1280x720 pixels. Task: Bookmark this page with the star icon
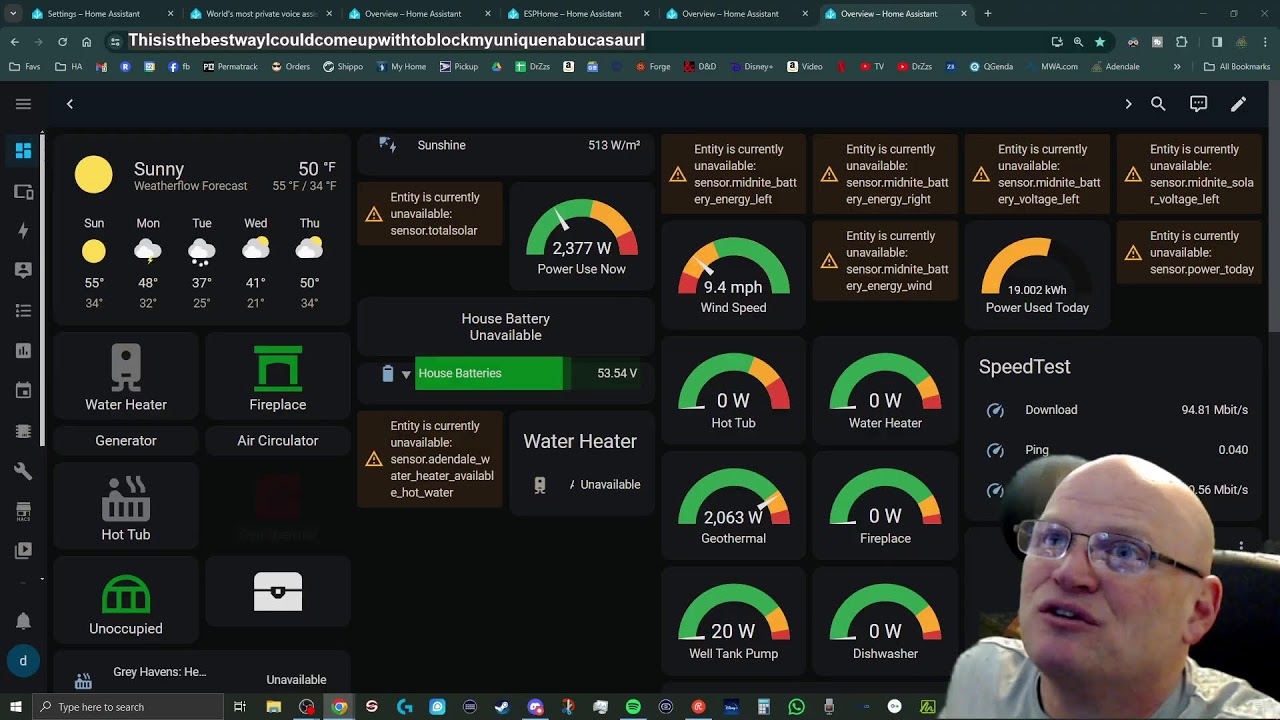[x=1100, y=42]
